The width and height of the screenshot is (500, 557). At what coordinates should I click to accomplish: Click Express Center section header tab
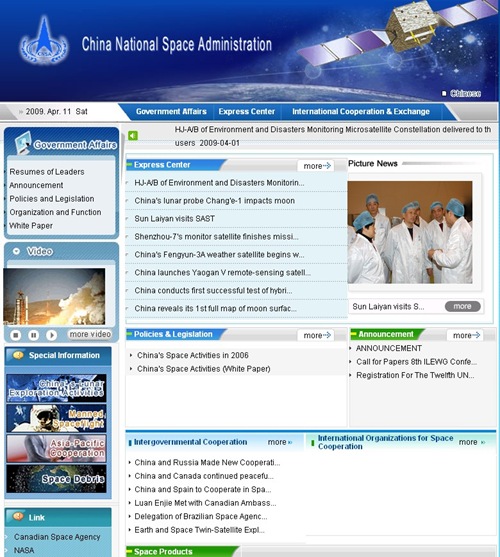coord(162,165)
